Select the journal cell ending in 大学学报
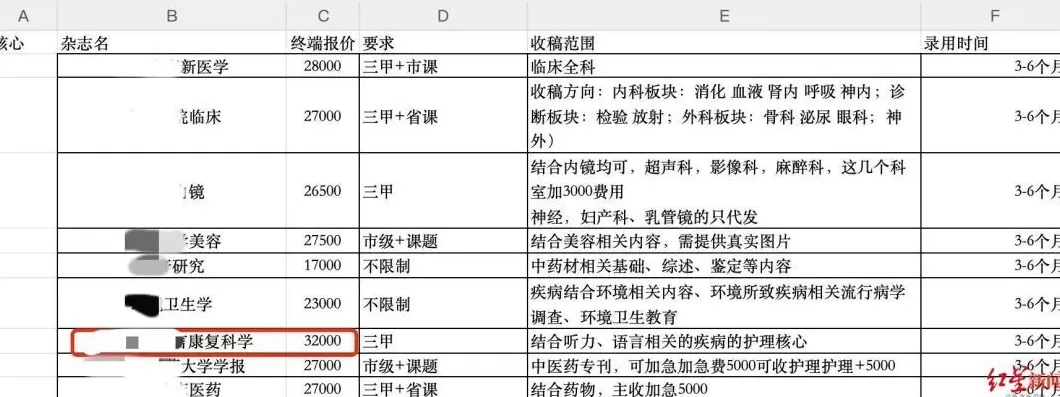This screenshot has width=1060, height=397. tap(172, 366)
